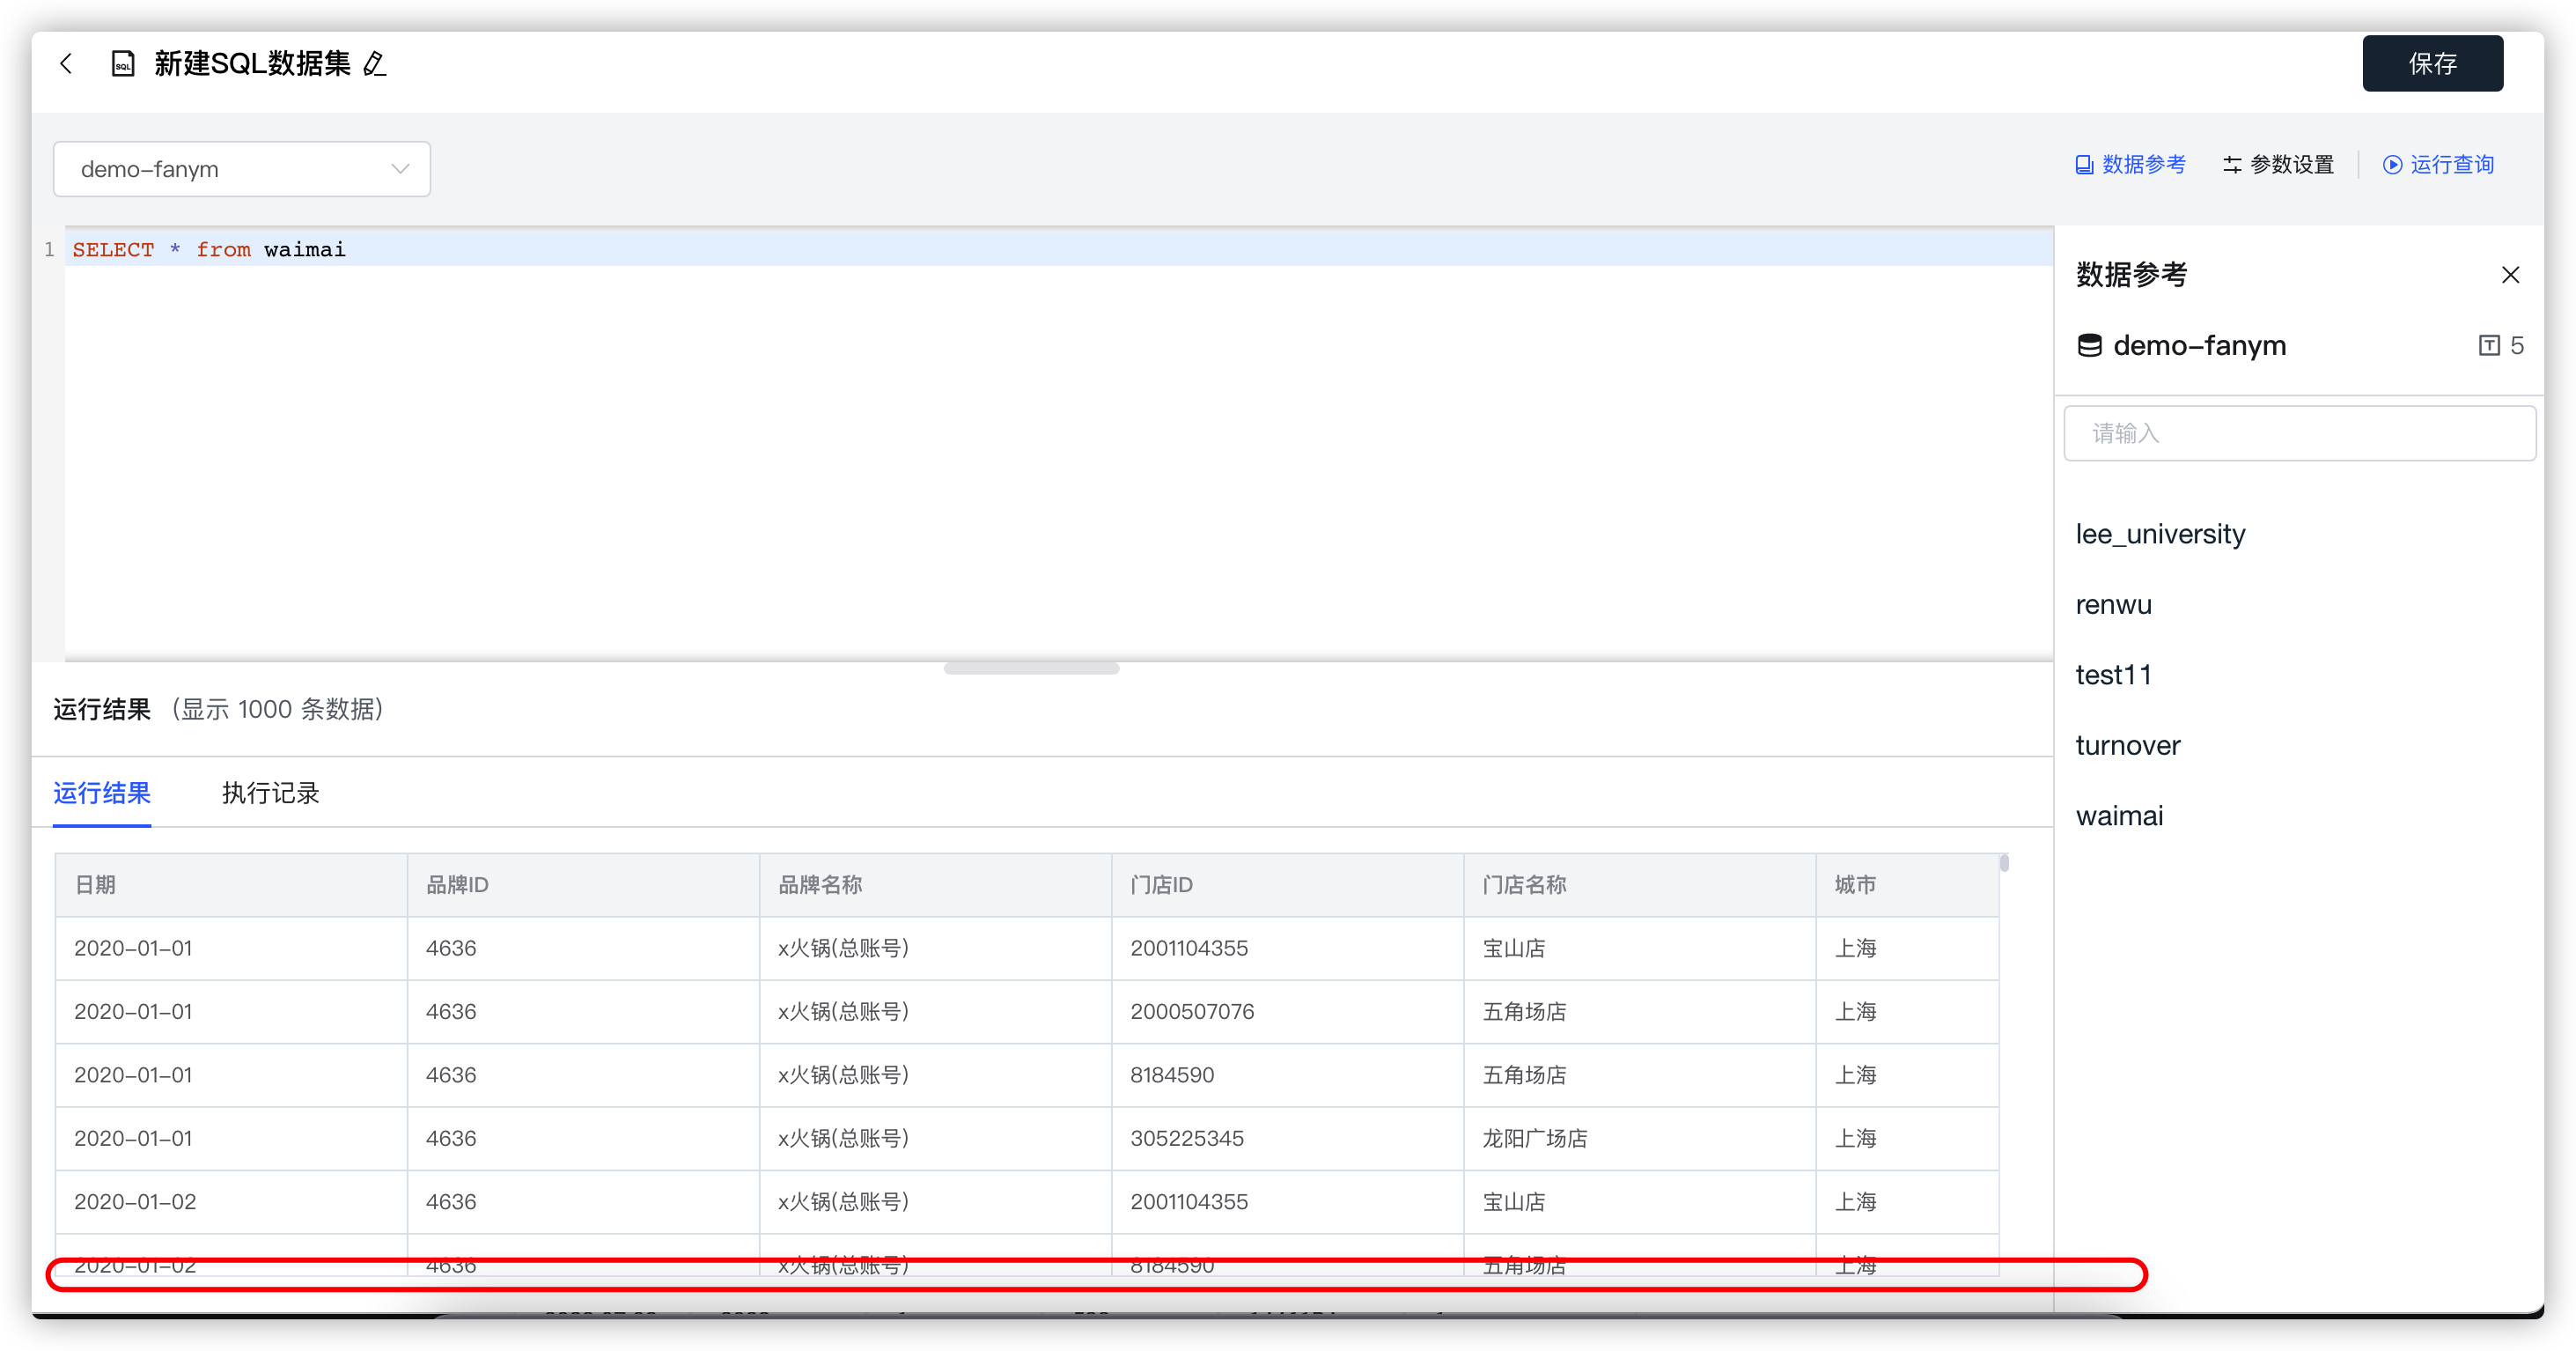Click the editor resize handle bar
Screen dimensions: 2576x1351
tap(1031, 669)
